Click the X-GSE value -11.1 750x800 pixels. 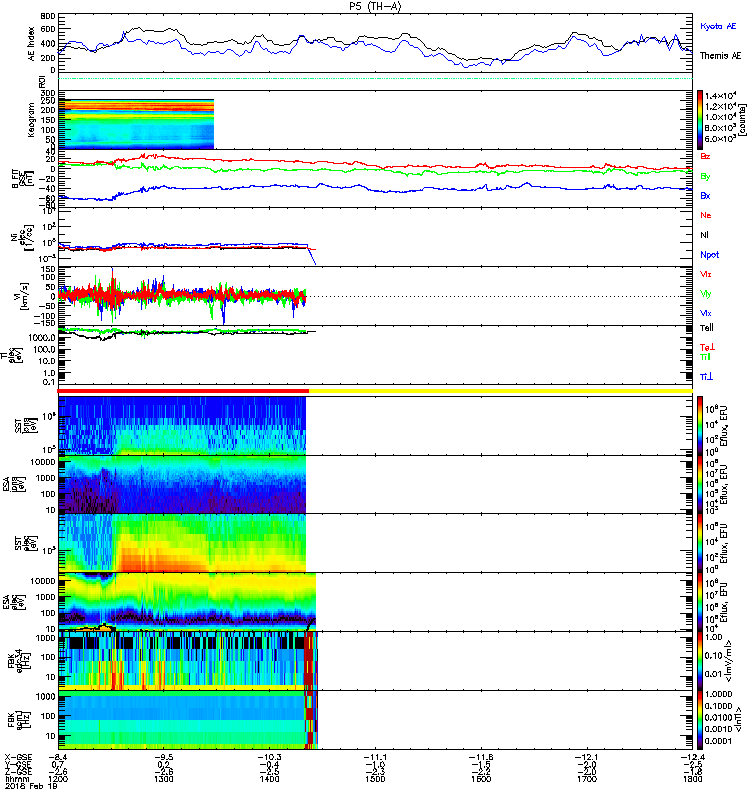coord(375,757)
